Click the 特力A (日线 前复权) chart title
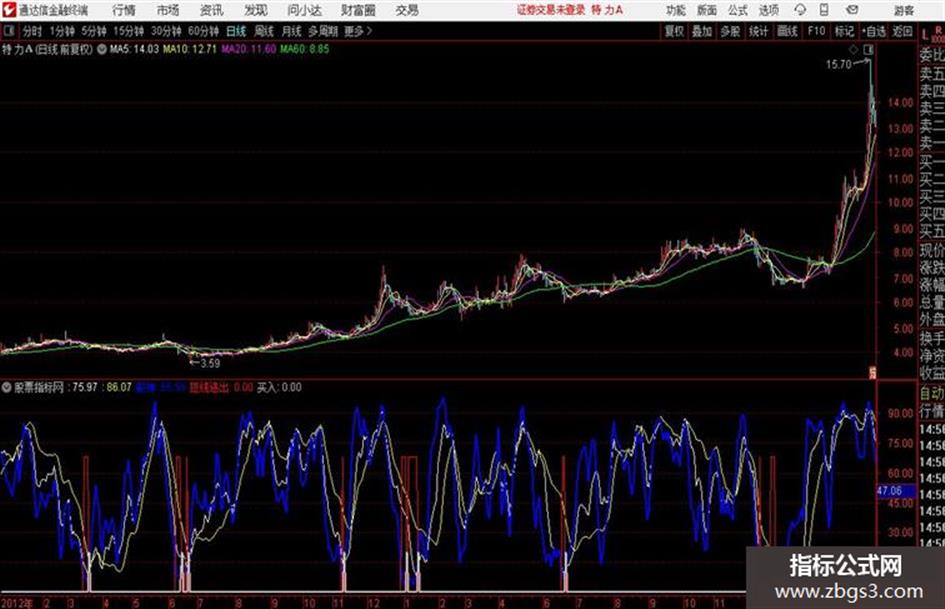This screenshot has width=945, height=609. coord(48,49)
